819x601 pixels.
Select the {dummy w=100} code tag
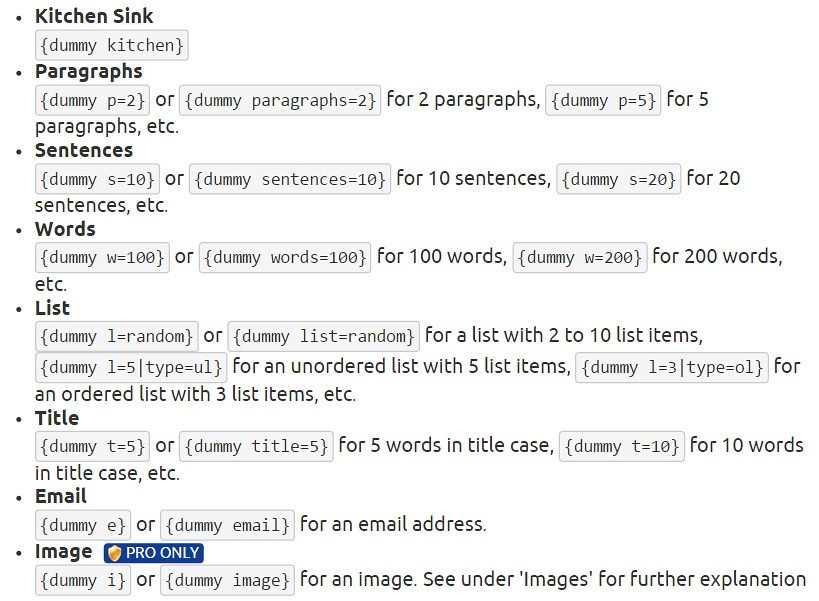102,257
